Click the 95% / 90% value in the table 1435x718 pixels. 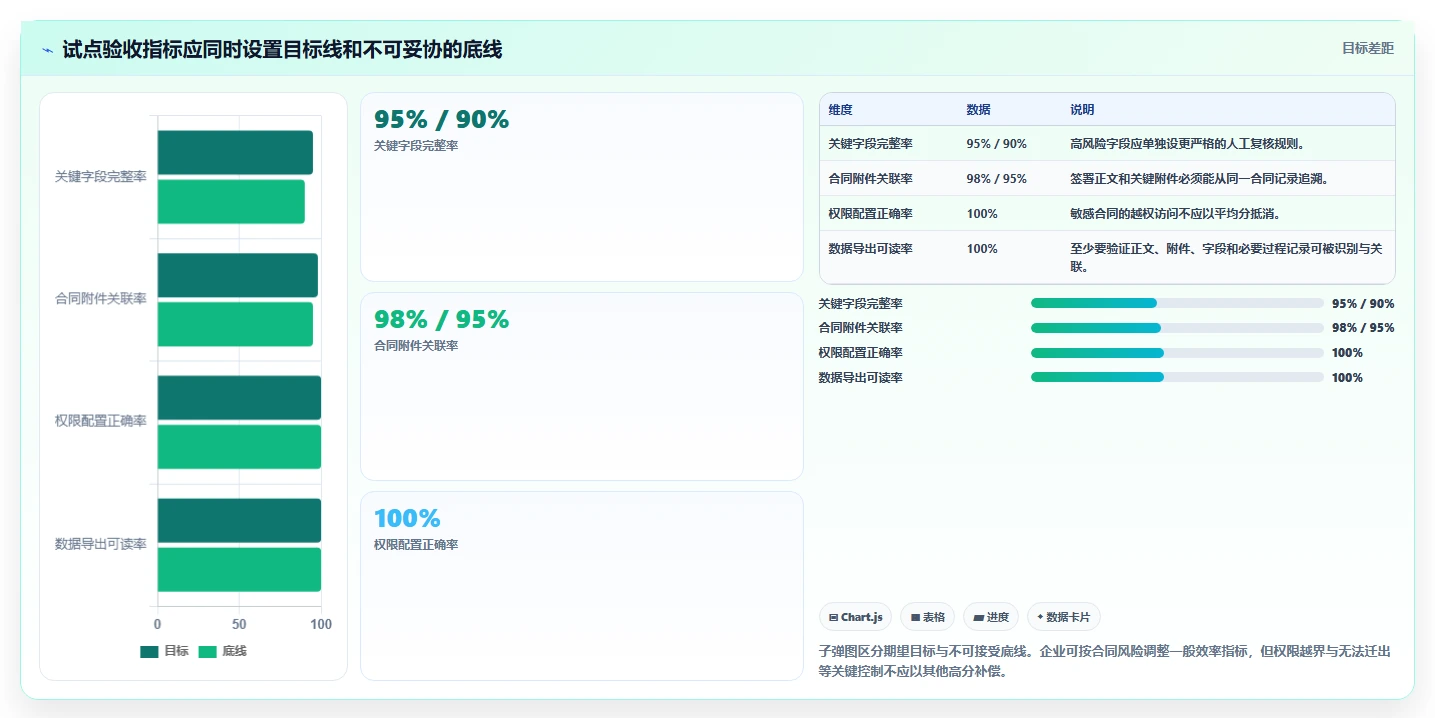[x=996, y=144]
